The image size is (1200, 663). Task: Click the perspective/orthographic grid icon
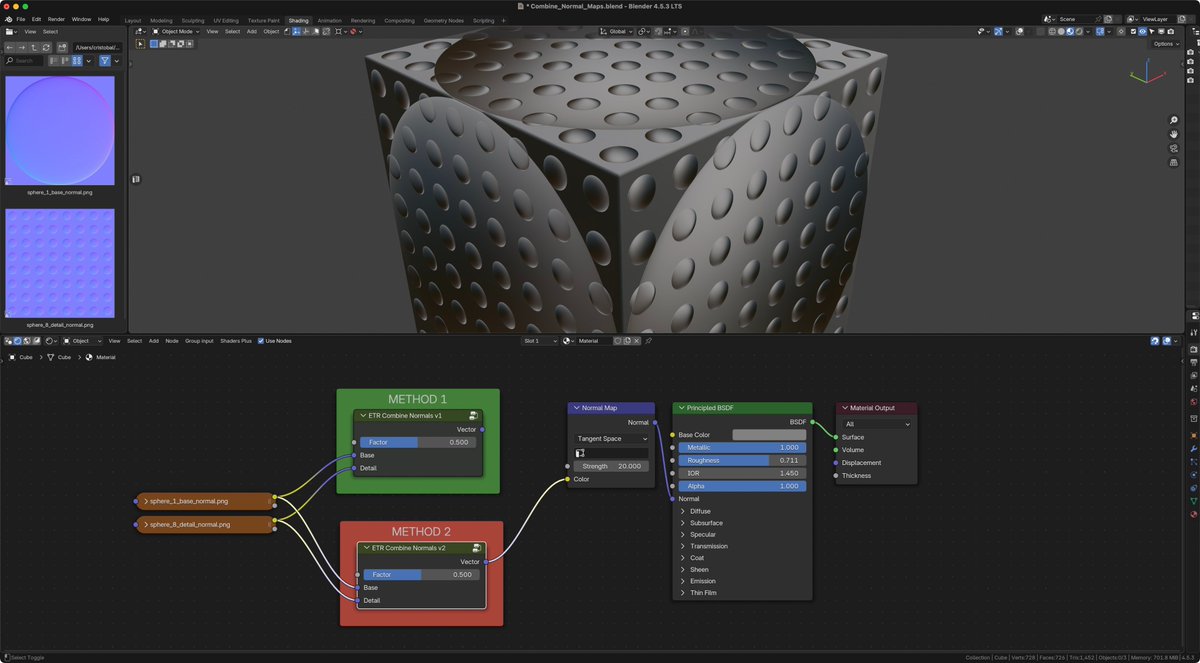tap(1174, 162)
